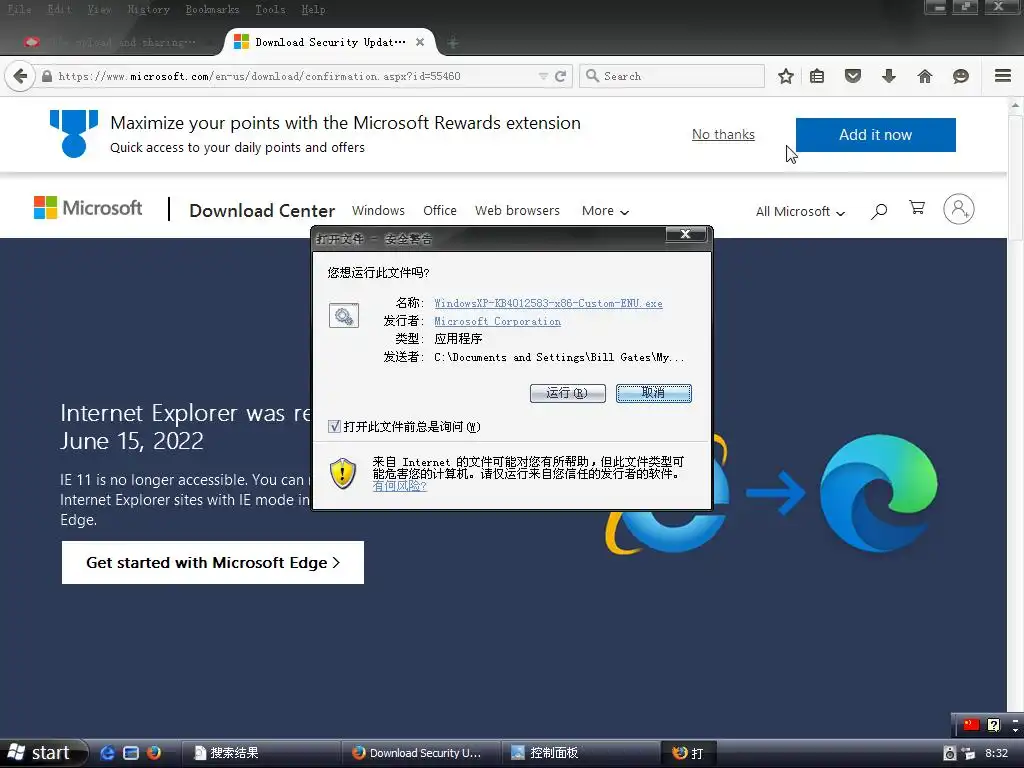Click Get started with Microsoft Edge
The image size is (1024, 768).
(x=213, y=562)
